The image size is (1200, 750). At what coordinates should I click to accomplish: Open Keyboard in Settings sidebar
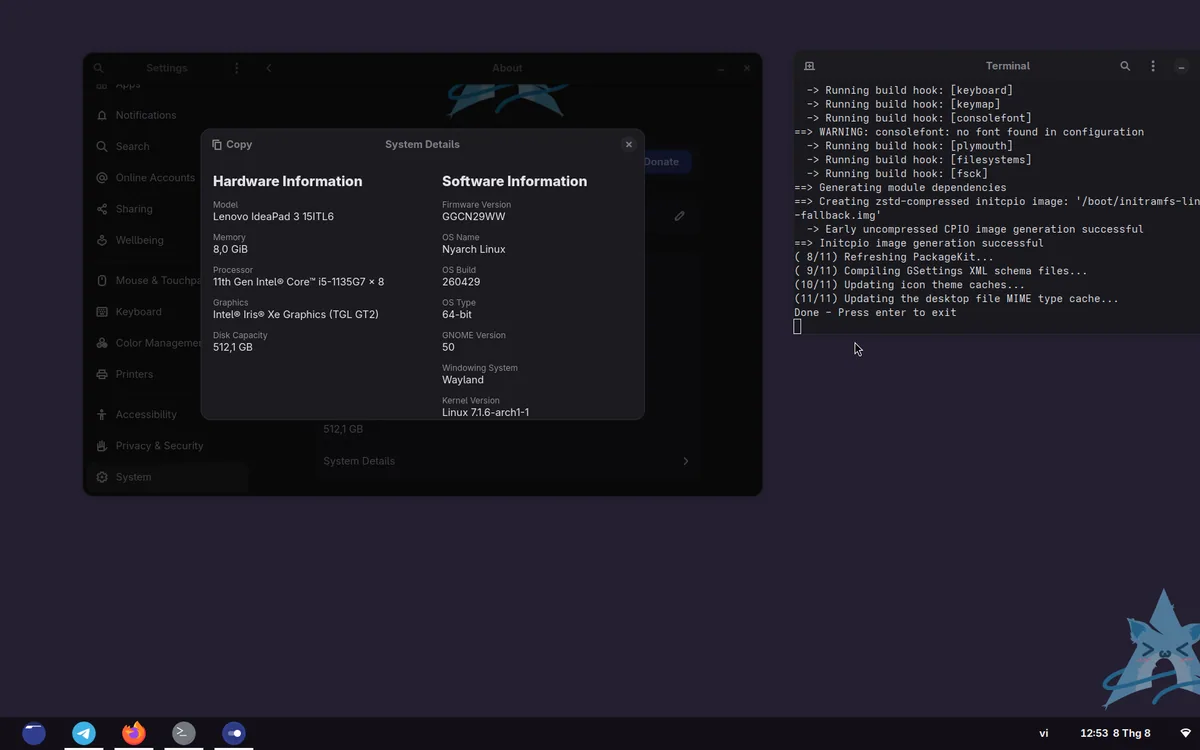tap(166, 311)
